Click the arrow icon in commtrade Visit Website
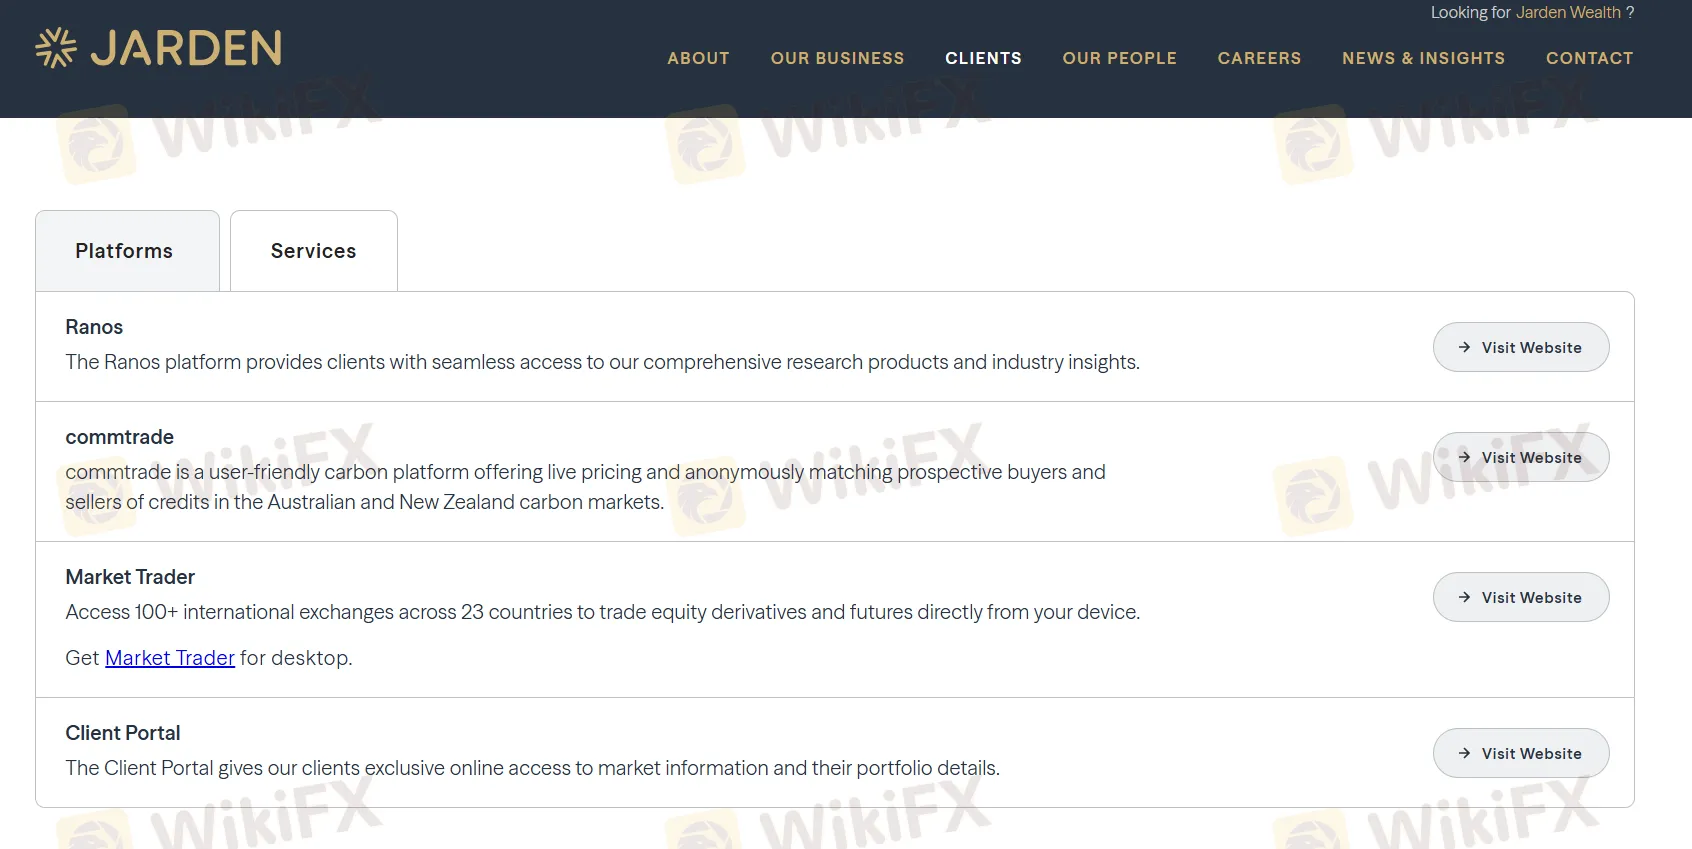The height and width of the screenshot is (849, 1692). pos(1464,457)
